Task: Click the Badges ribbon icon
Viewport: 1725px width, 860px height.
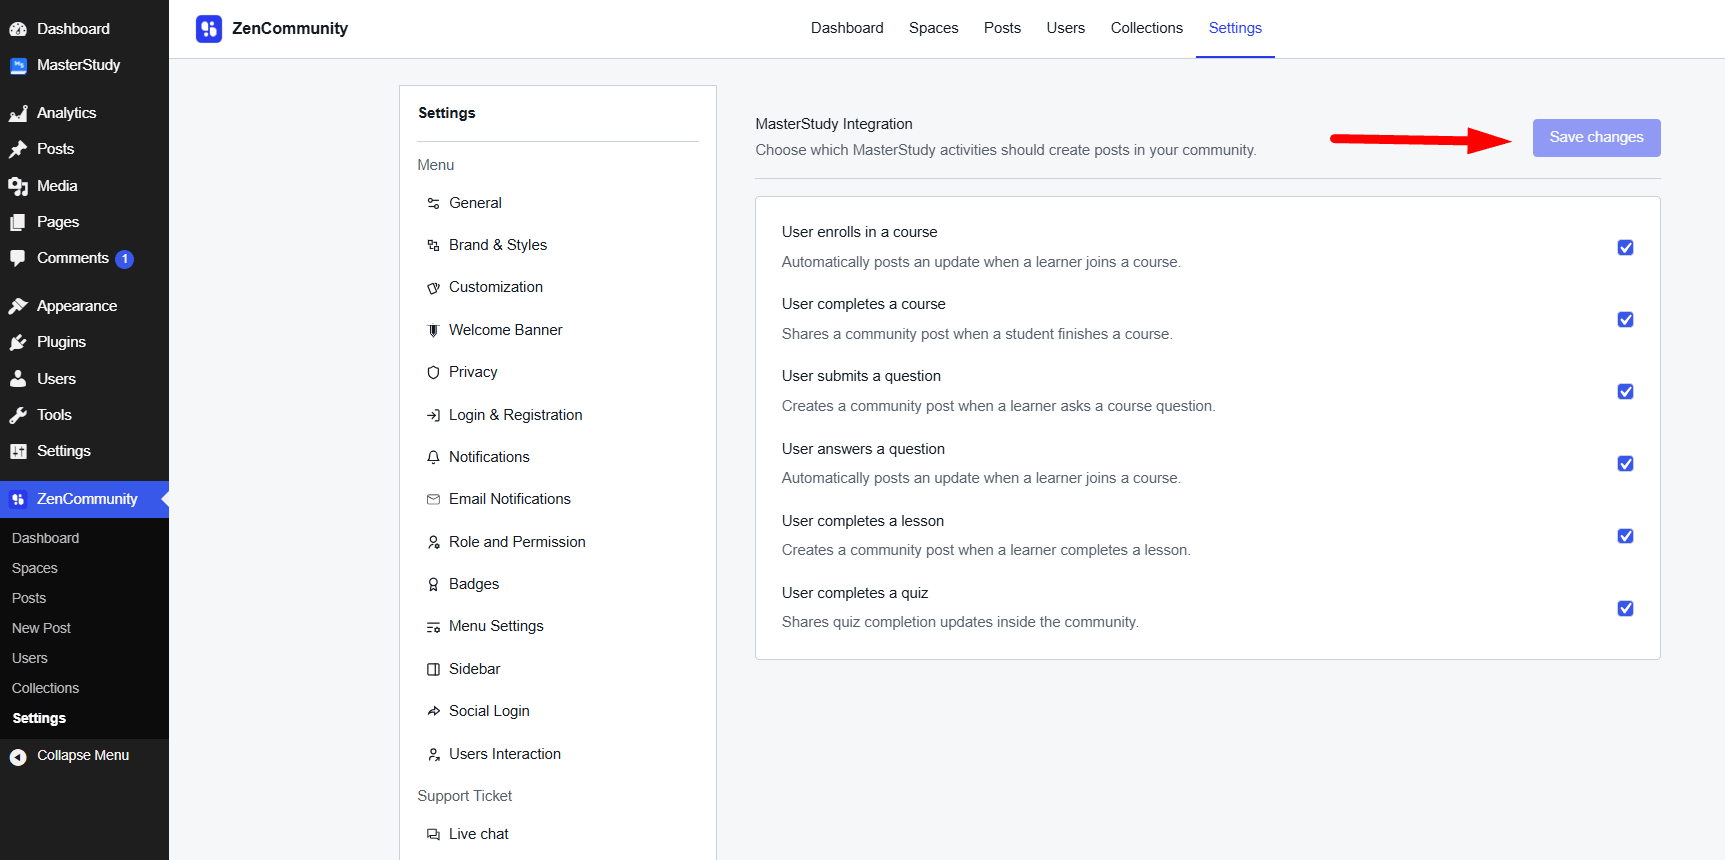Action: pos(433,584)
